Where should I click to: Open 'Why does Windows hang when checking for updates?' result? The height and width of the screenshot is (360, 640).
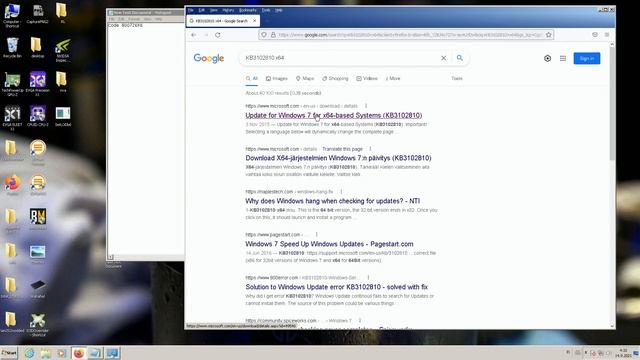[332, 201]
